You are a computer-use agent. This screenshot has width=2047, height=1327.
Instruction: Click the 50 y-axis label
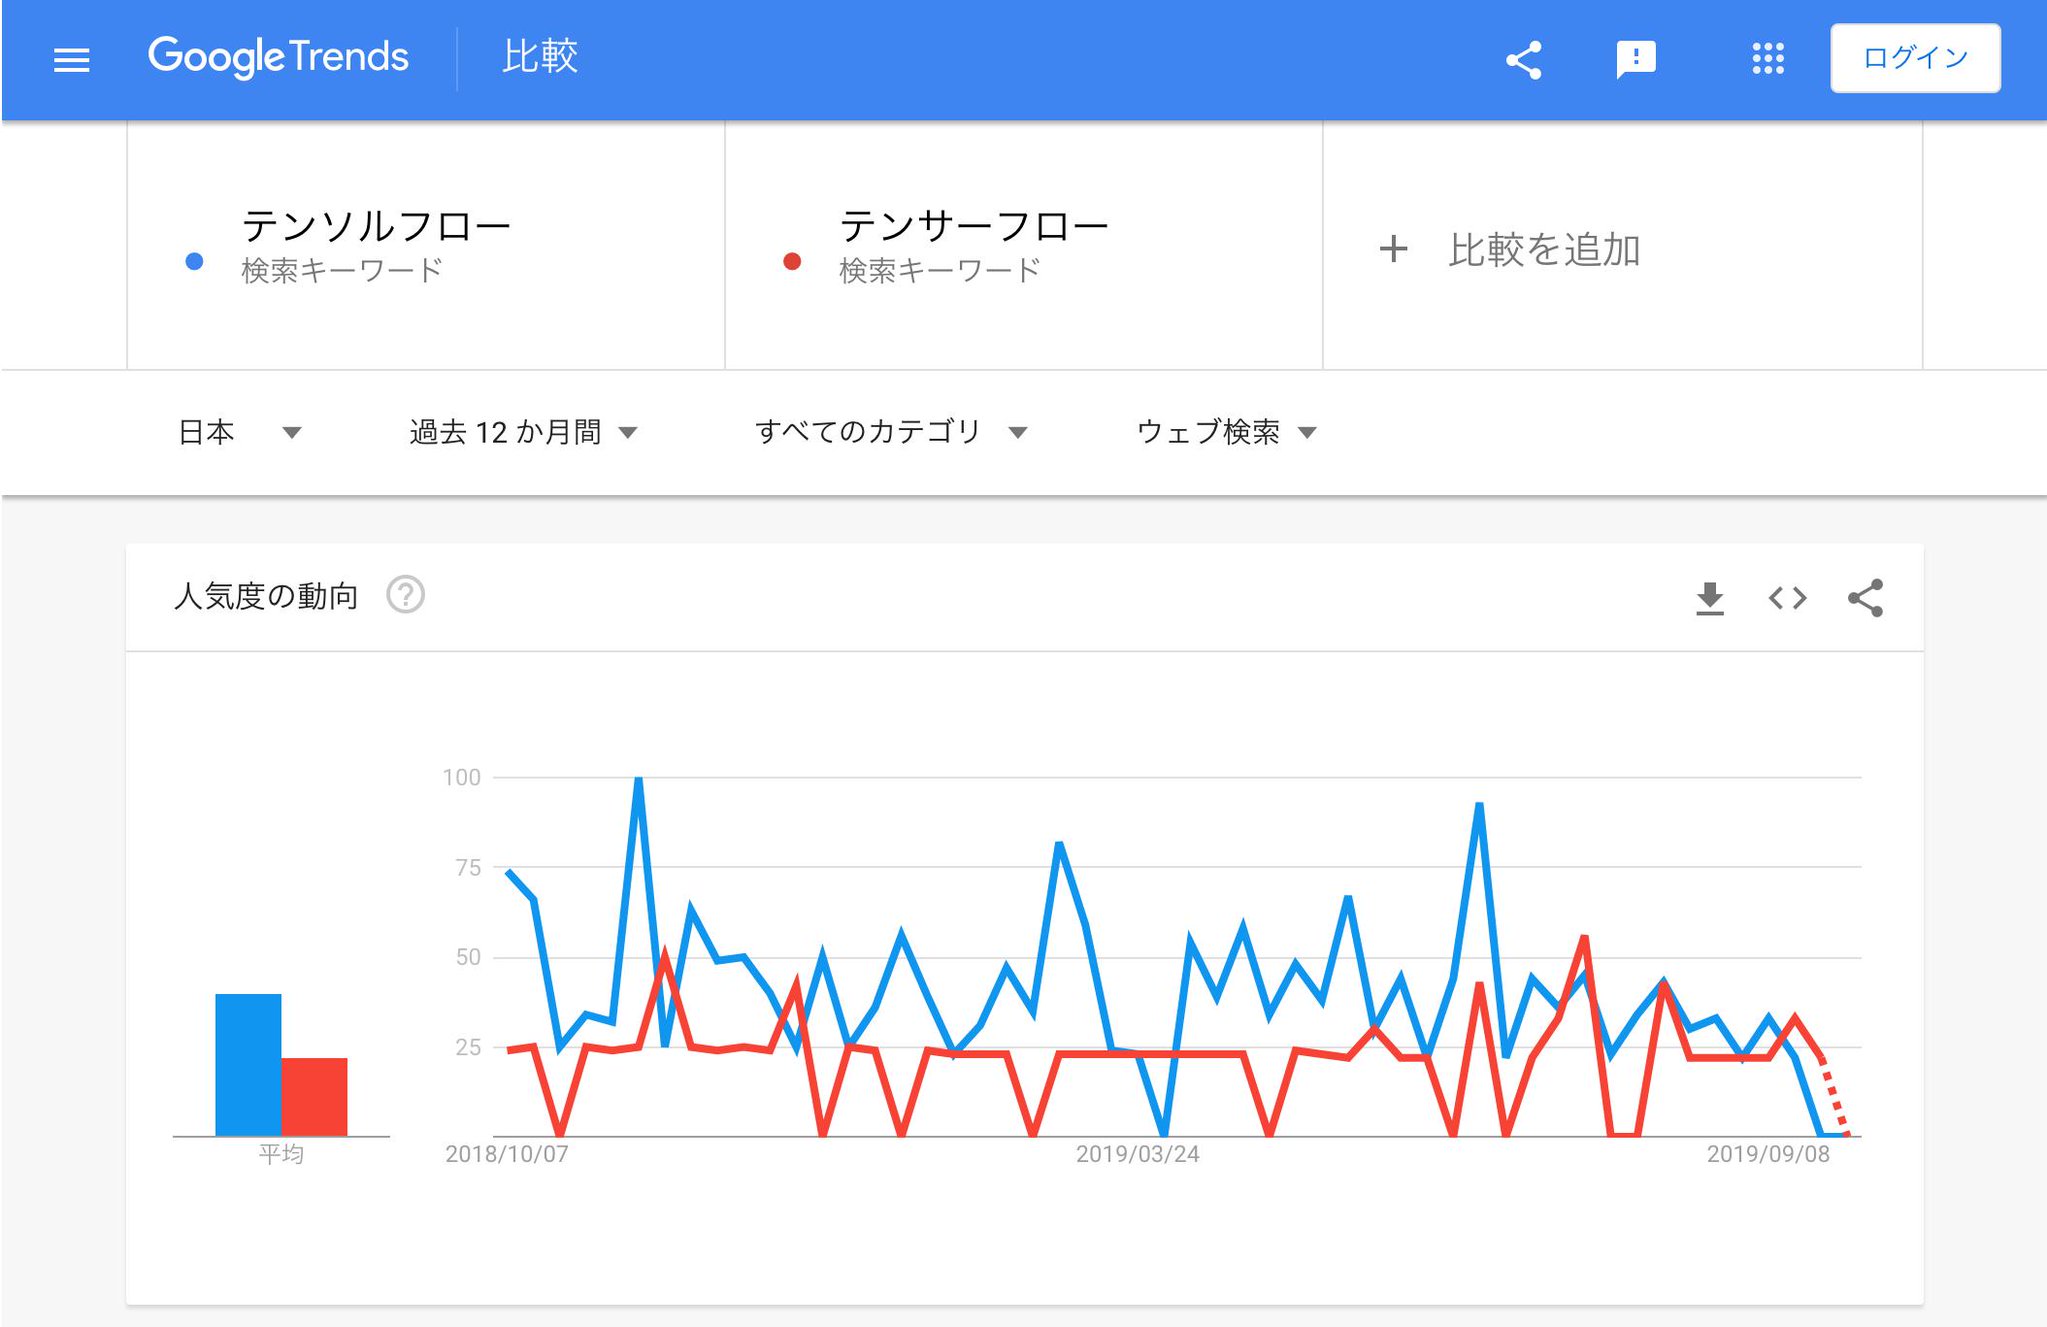(468, 957)
